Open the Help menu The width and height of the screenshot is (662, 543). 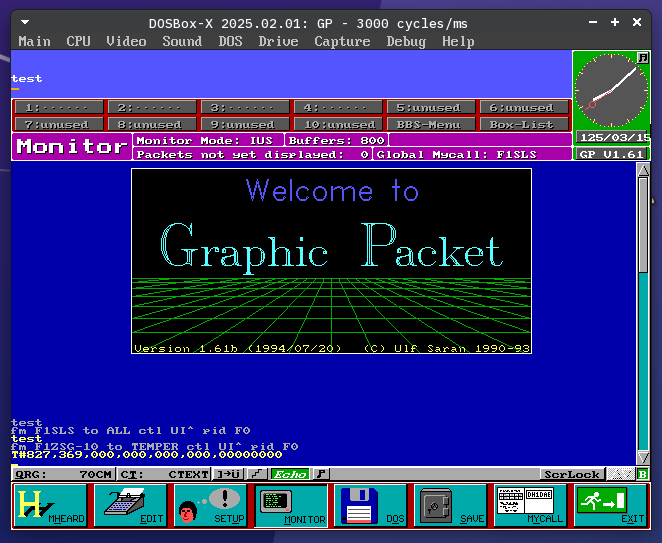click(x=459, y=41)
